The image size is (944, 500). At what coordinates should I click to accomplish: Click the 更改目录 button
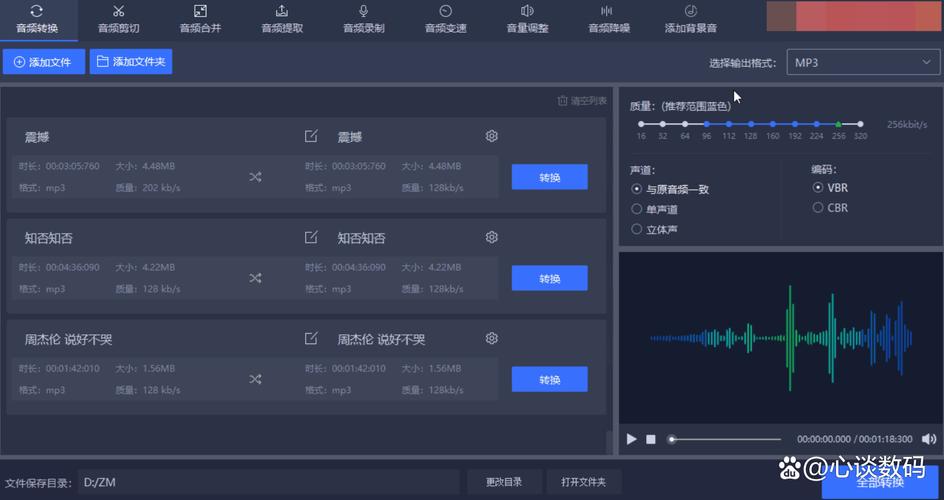[x=505, y=482]
